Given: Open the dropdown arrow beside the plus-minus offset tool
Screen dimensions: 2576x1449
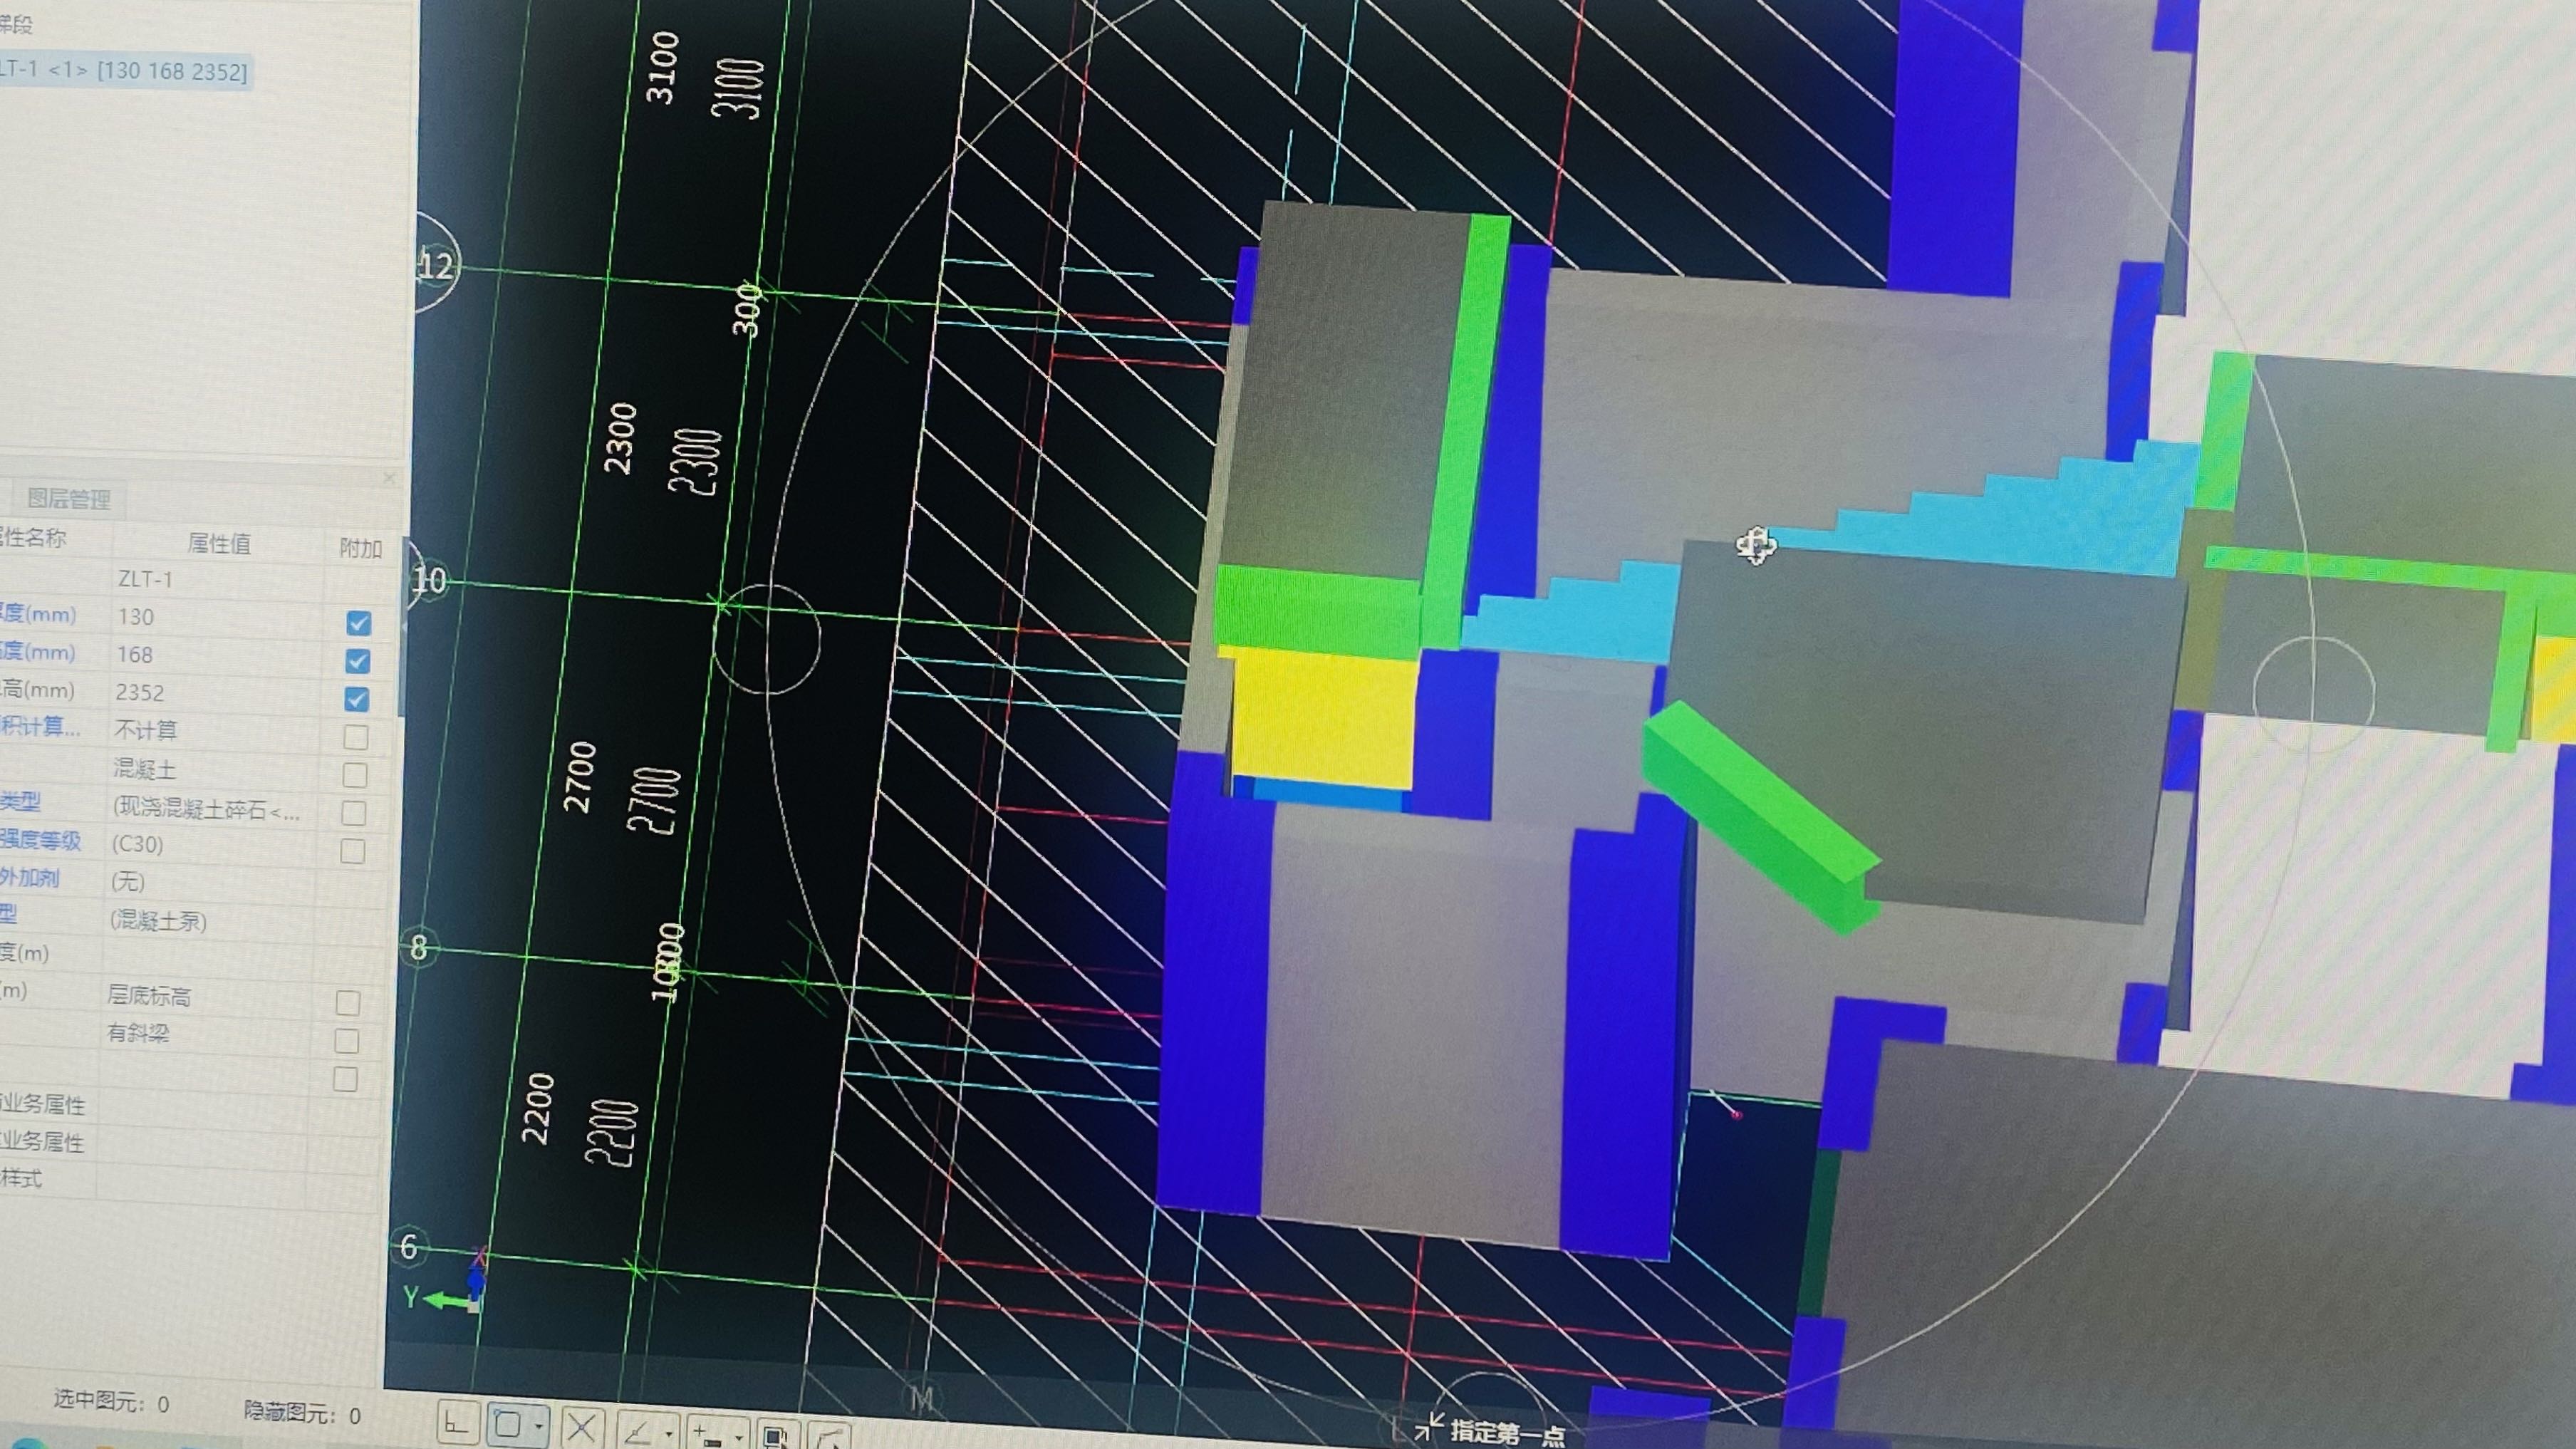Looking at the screenshot, I should pyautogui.click(x=739, y=1437).
